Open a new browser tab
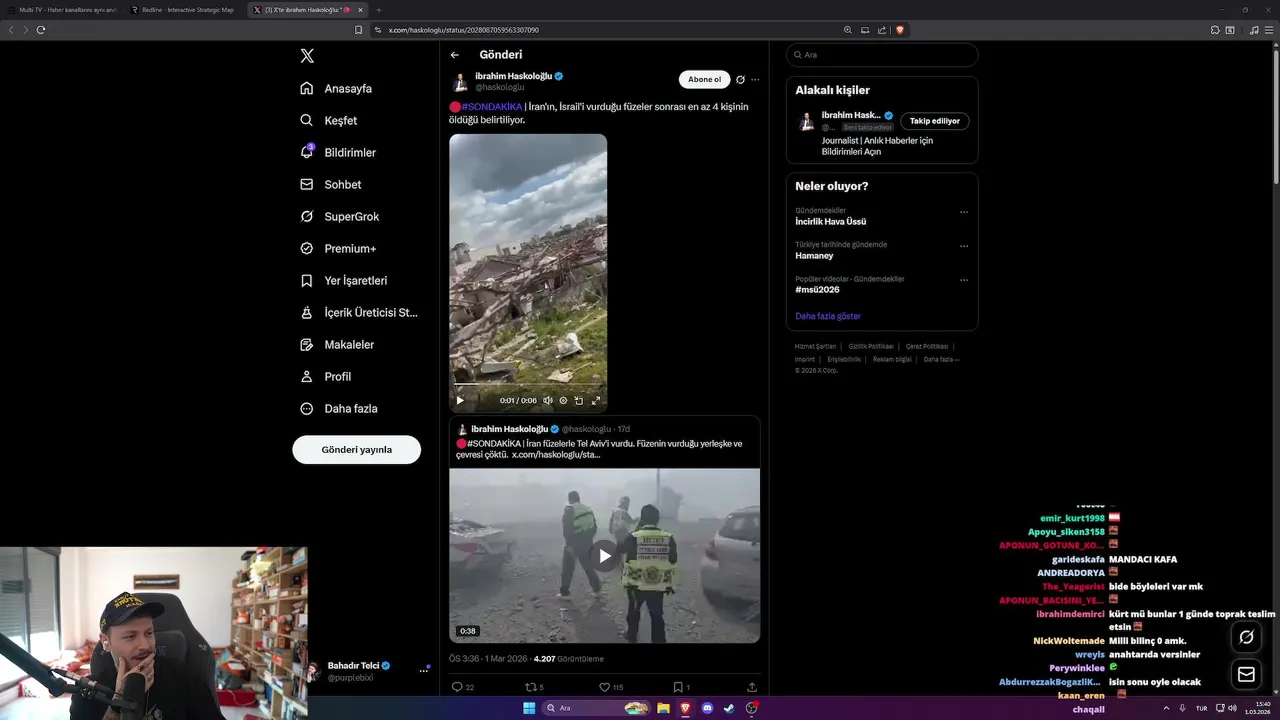The image size is (1280, 720). (378, 10)
